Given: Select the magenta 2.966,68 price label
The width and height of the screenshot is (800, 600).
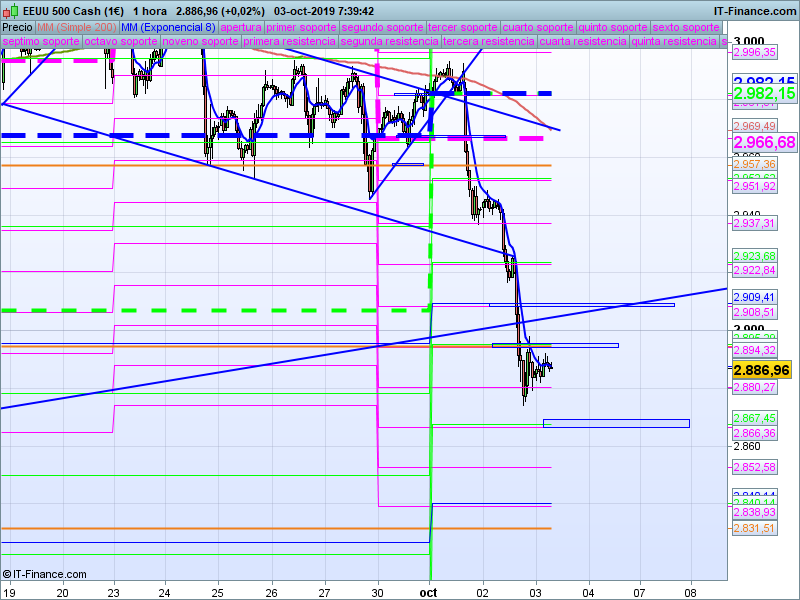Looking at the screenshot, I should click(764, 143).
